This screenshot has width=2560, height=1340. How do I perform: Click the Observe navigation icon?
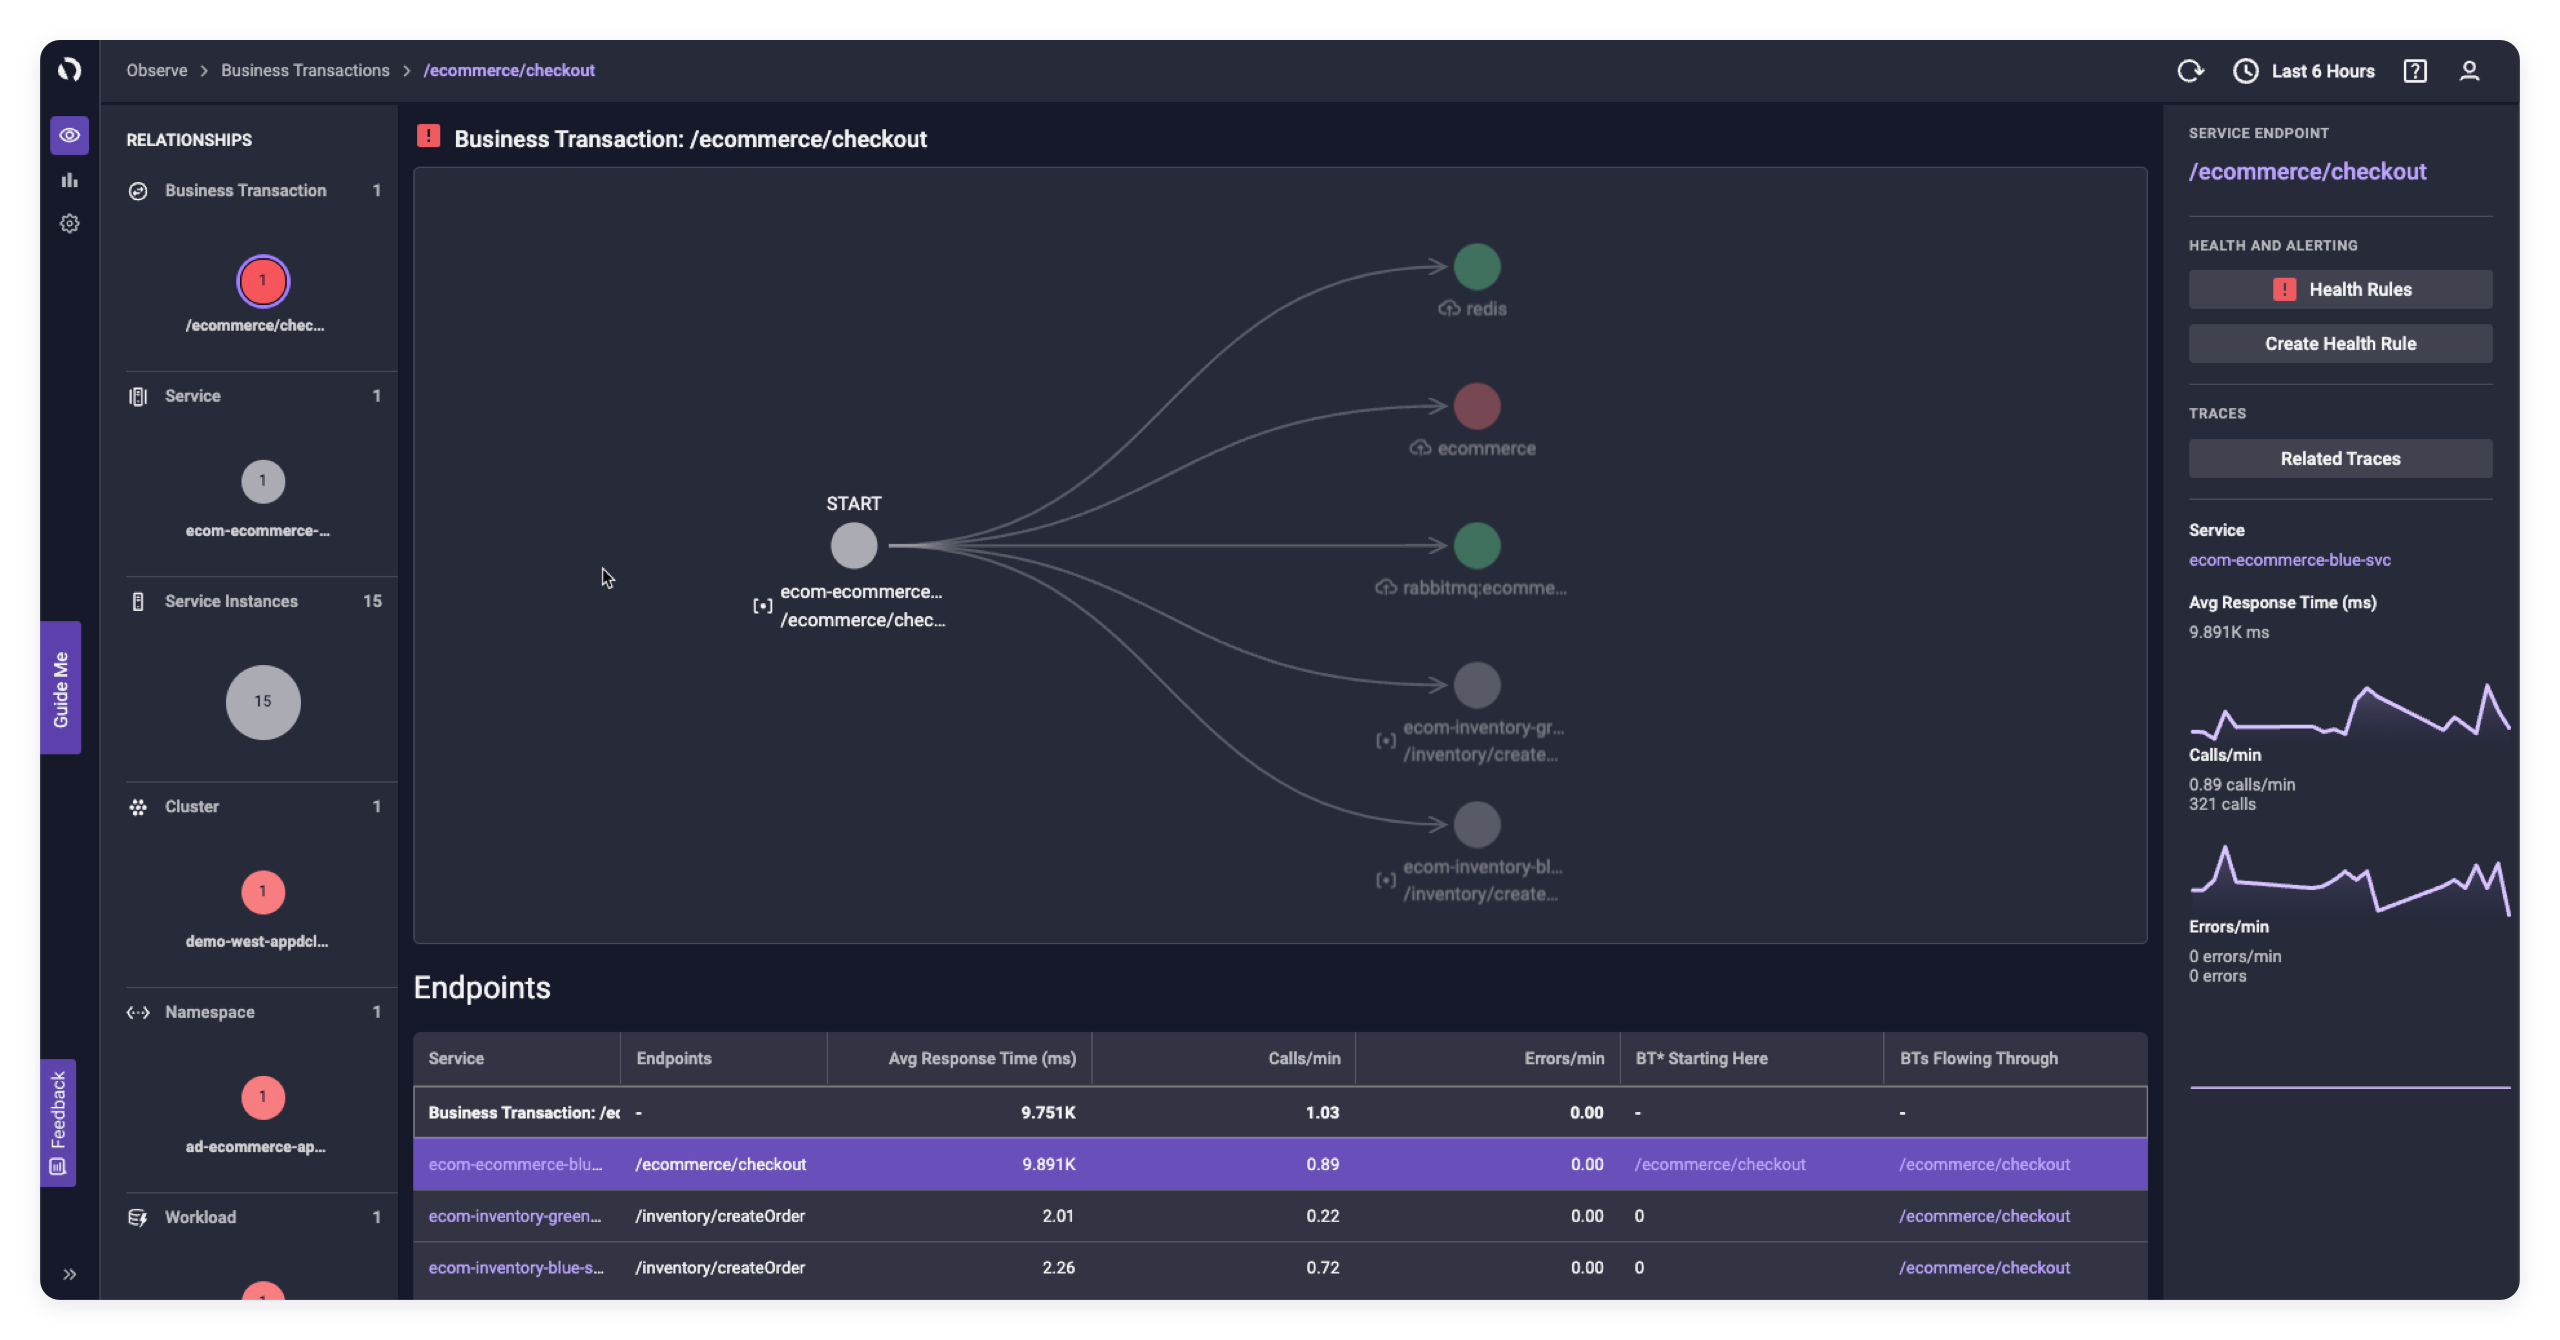point(68,134)
